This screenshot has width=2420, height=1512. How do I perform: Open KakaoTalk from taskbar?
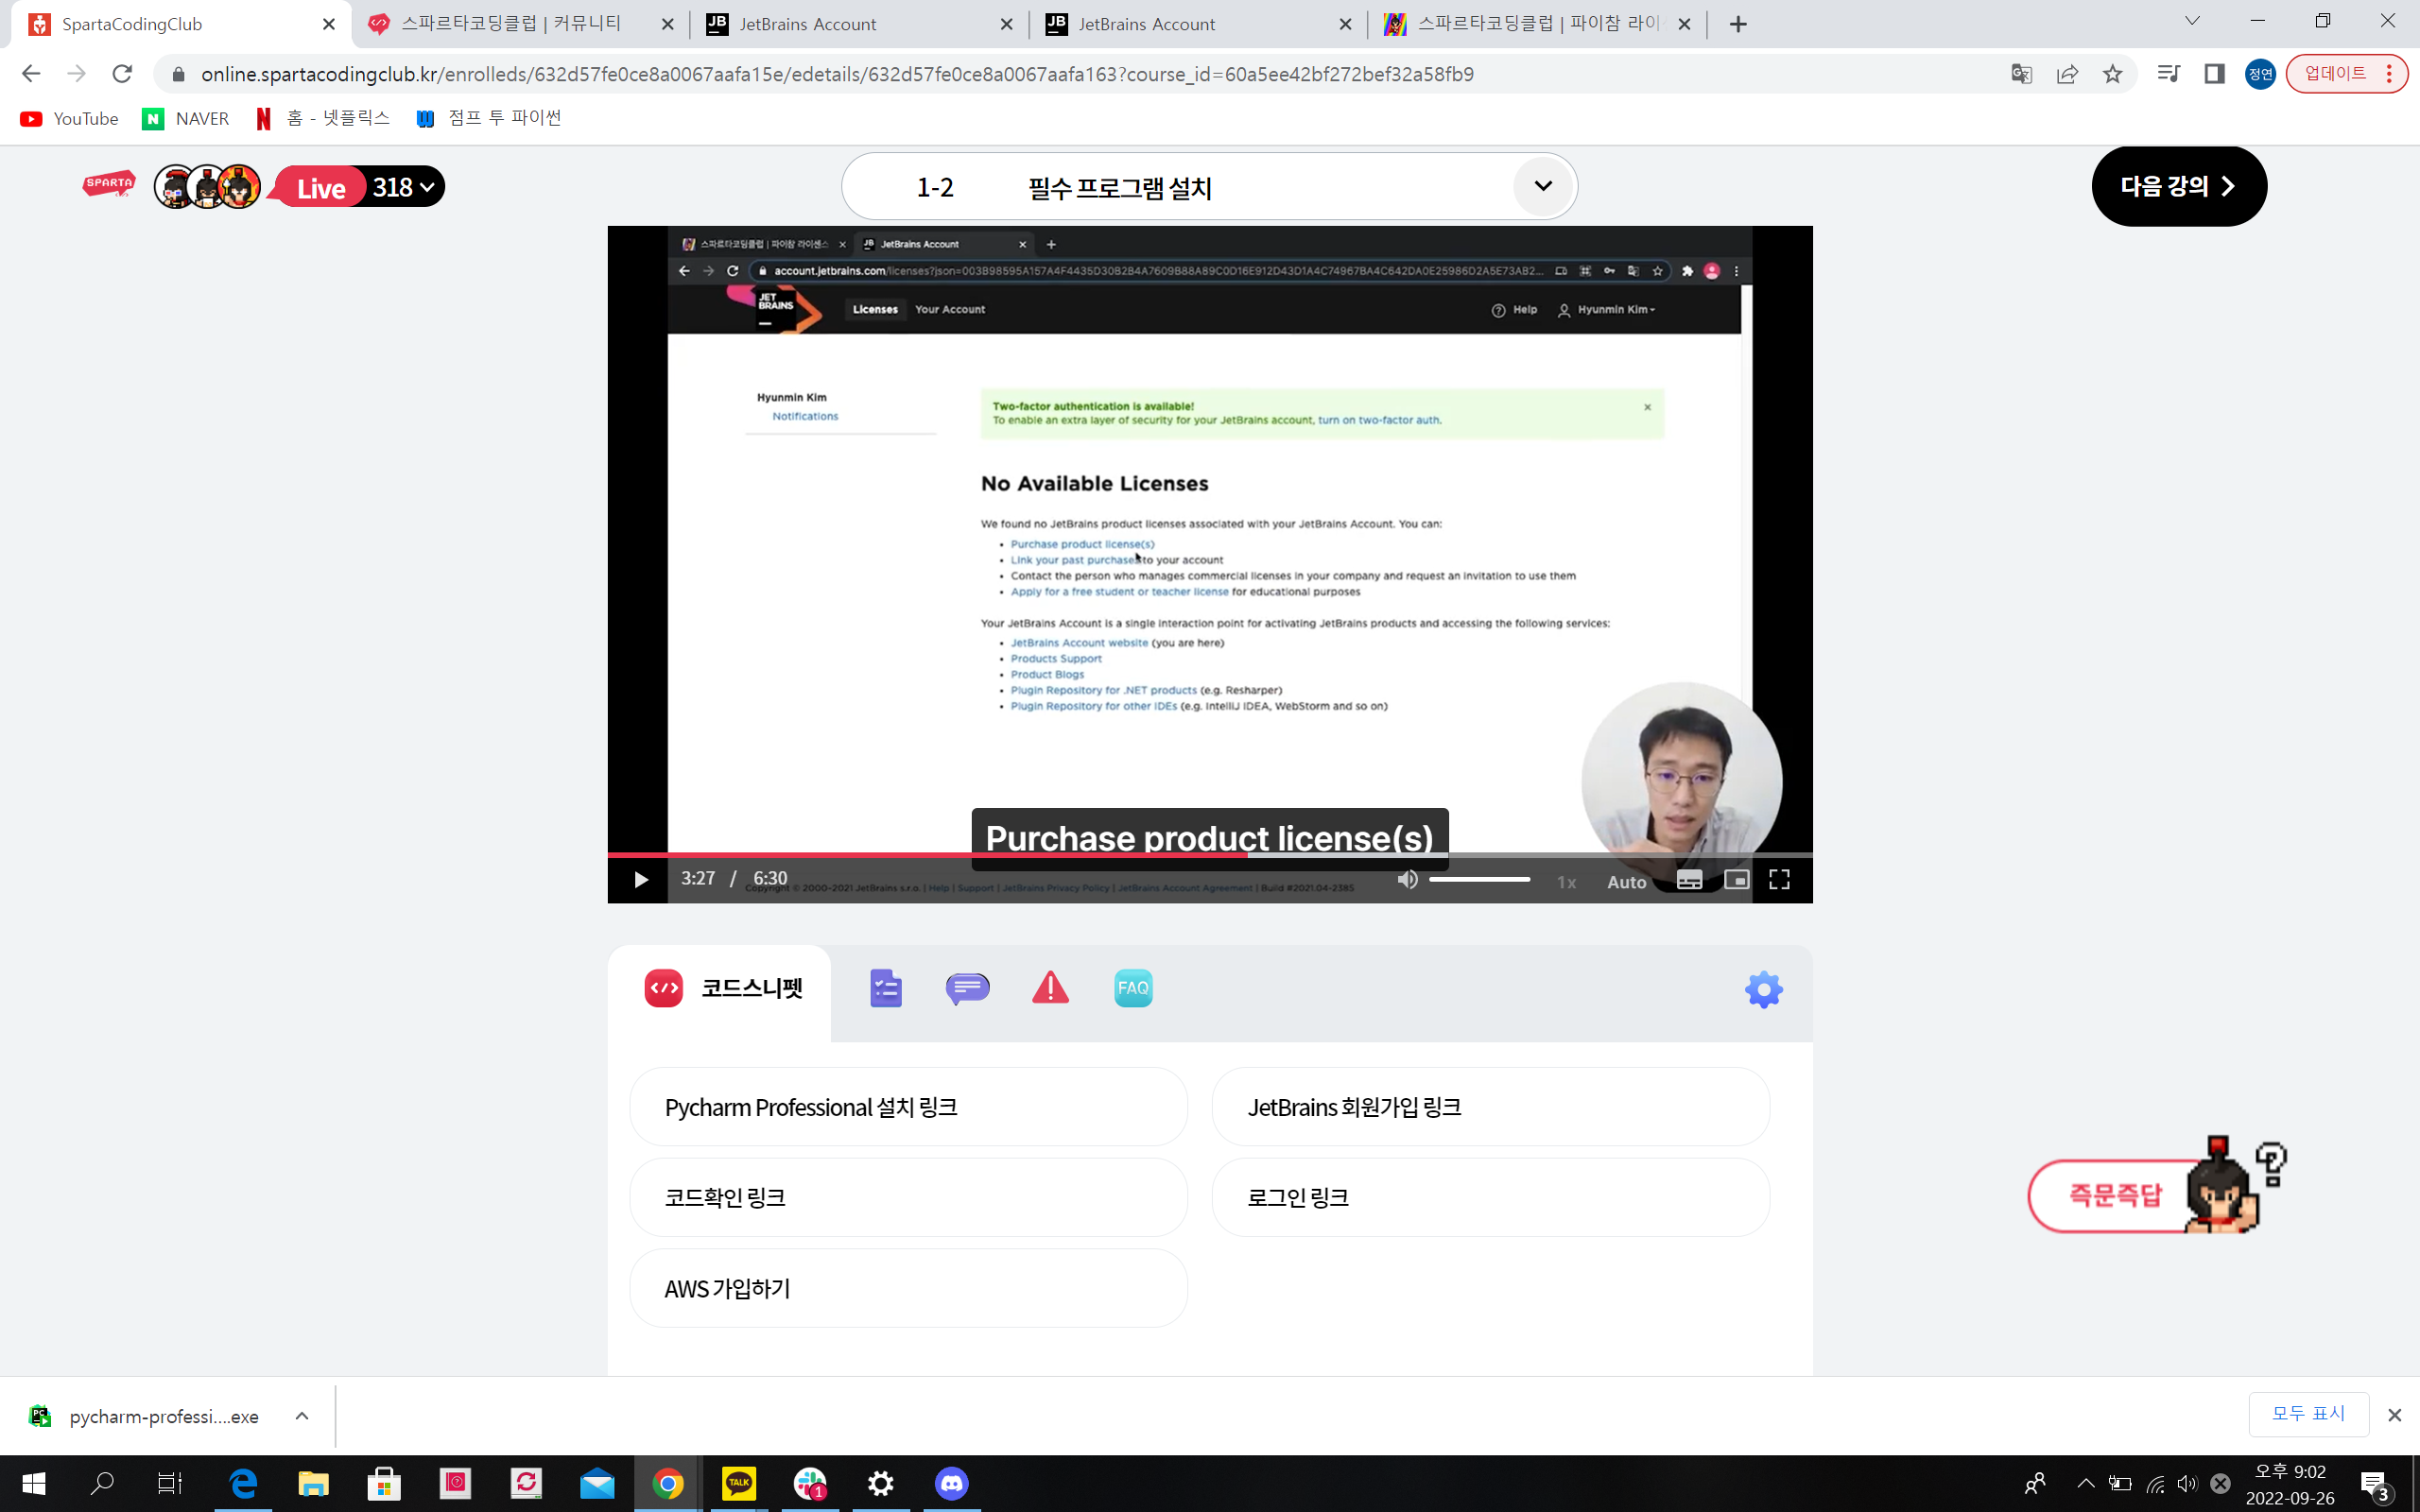click(738, 1484)
